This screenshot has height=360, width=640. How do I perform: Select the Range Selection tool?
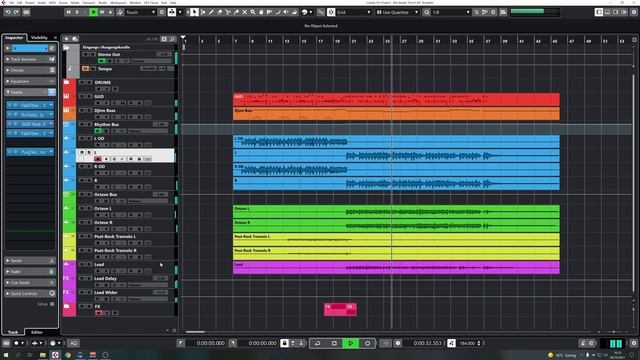pyautogui.click(x=203, y=12)
